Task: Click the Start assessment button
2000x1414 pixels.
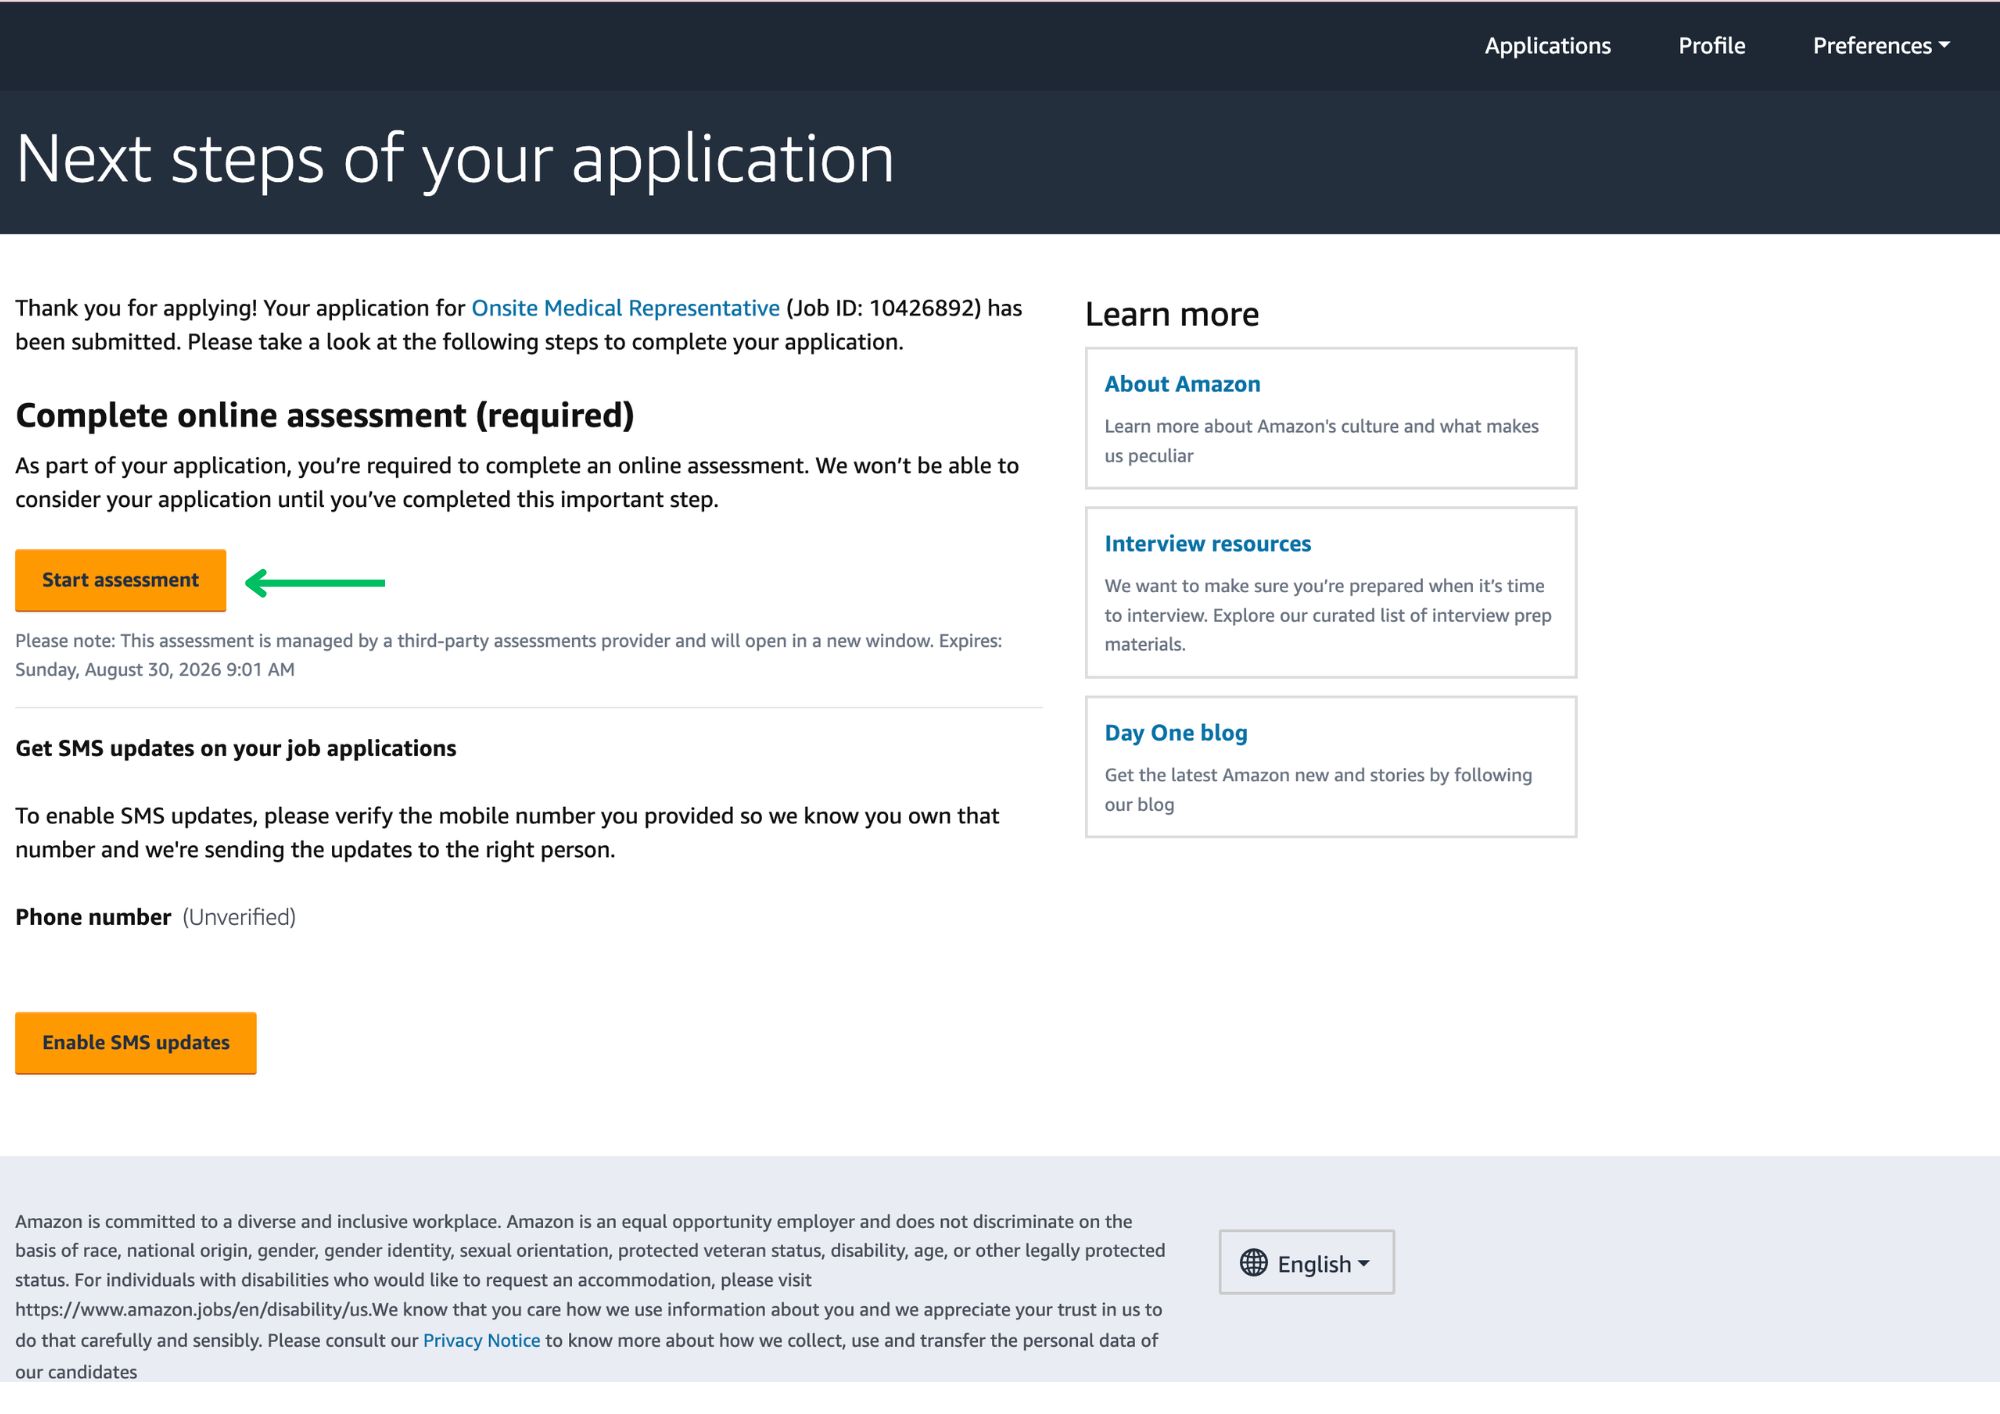Action: (120, 580)
